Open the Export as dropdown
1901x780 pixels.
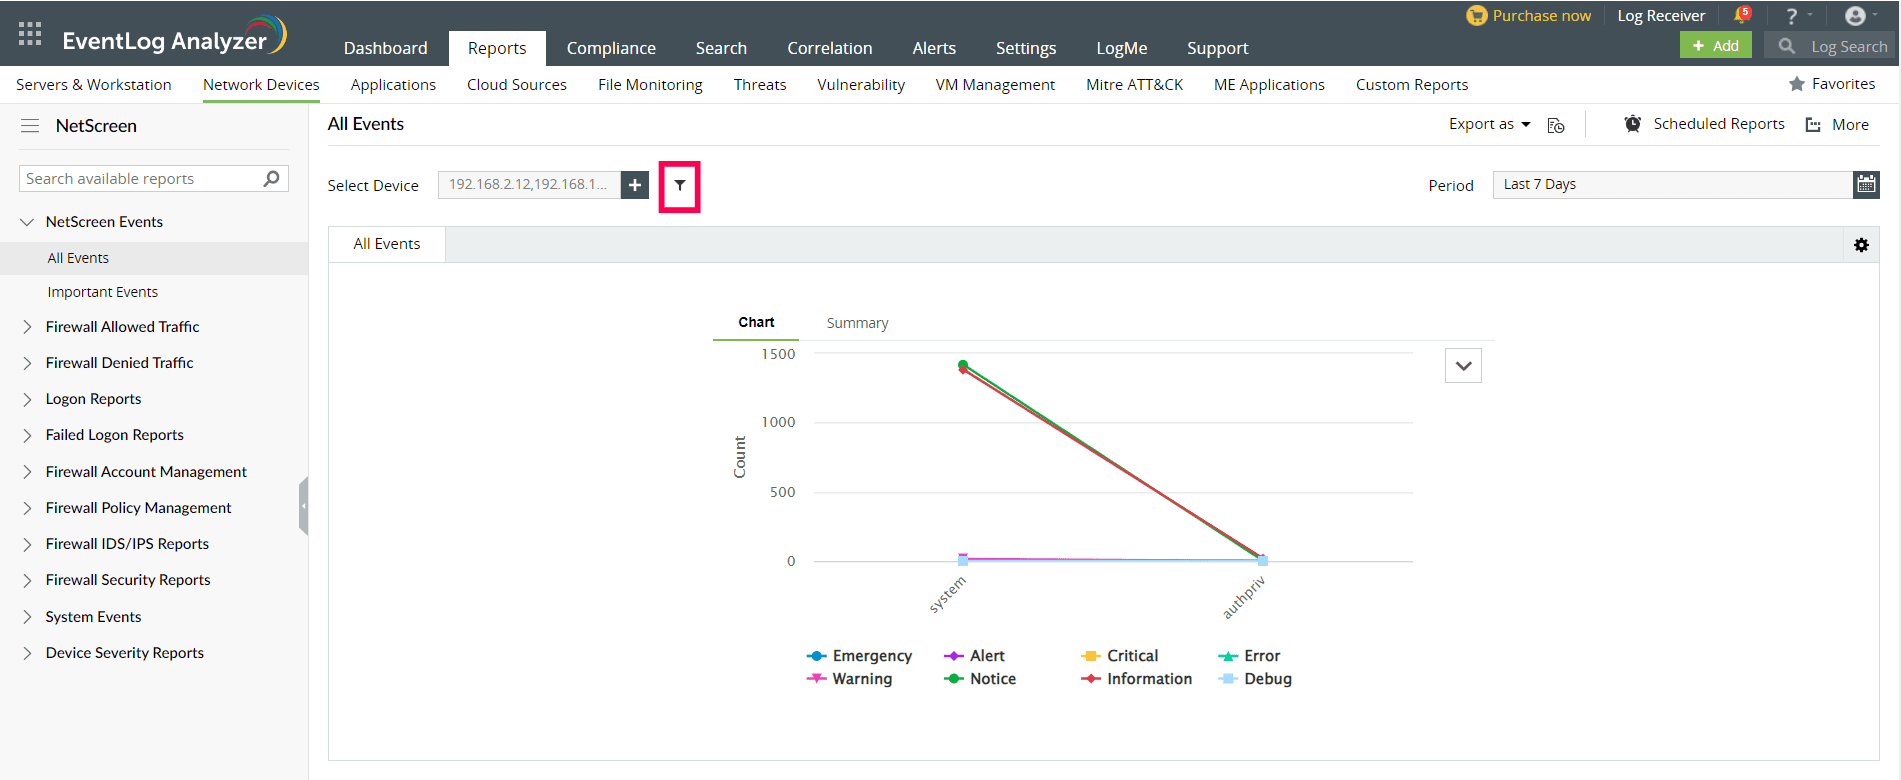pyautogui.click(x=1490, y=124)
